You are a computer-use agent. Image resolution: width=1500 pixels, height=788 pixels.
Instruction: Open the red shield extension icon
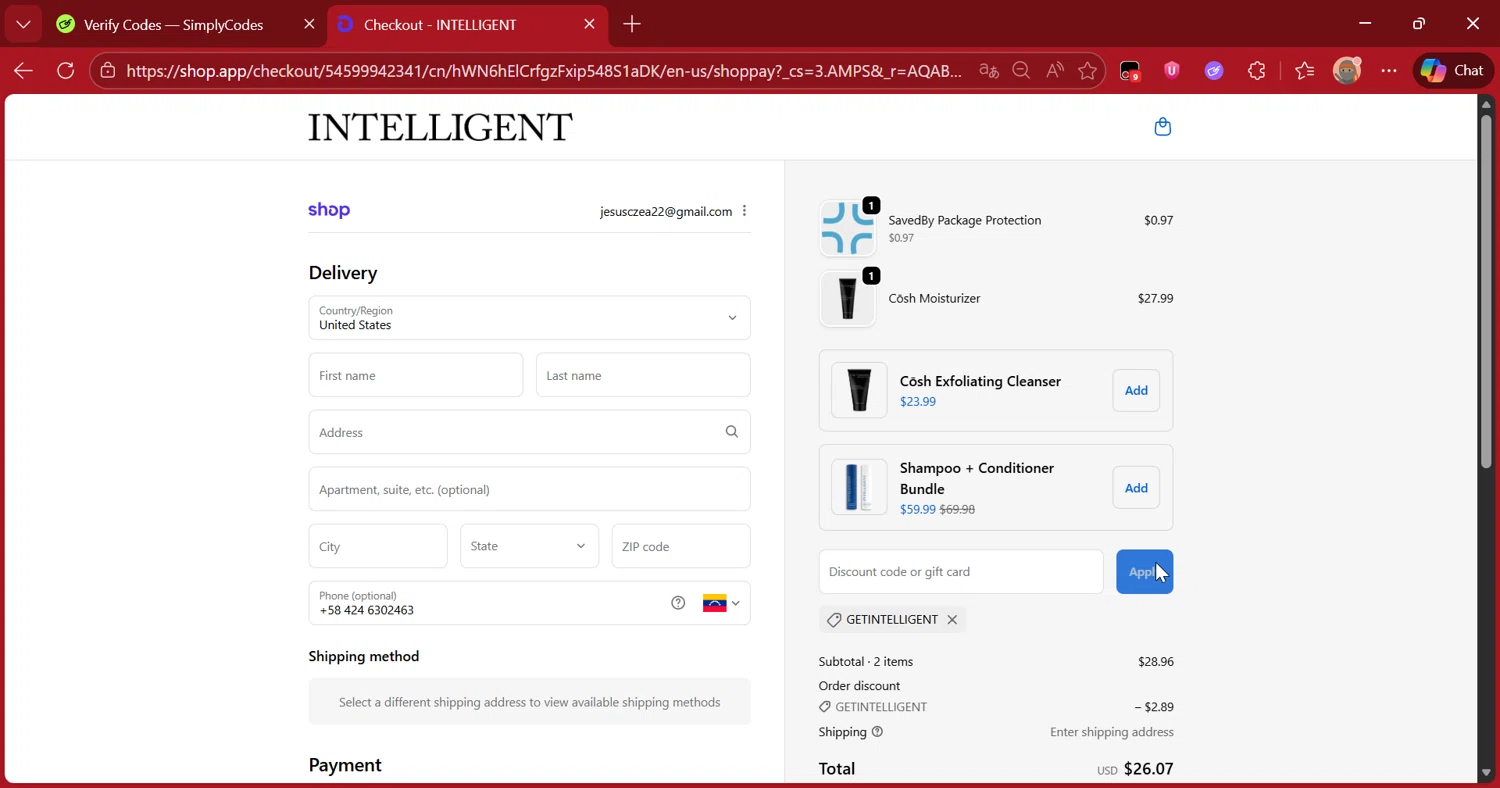click(x=1171, y=71)
